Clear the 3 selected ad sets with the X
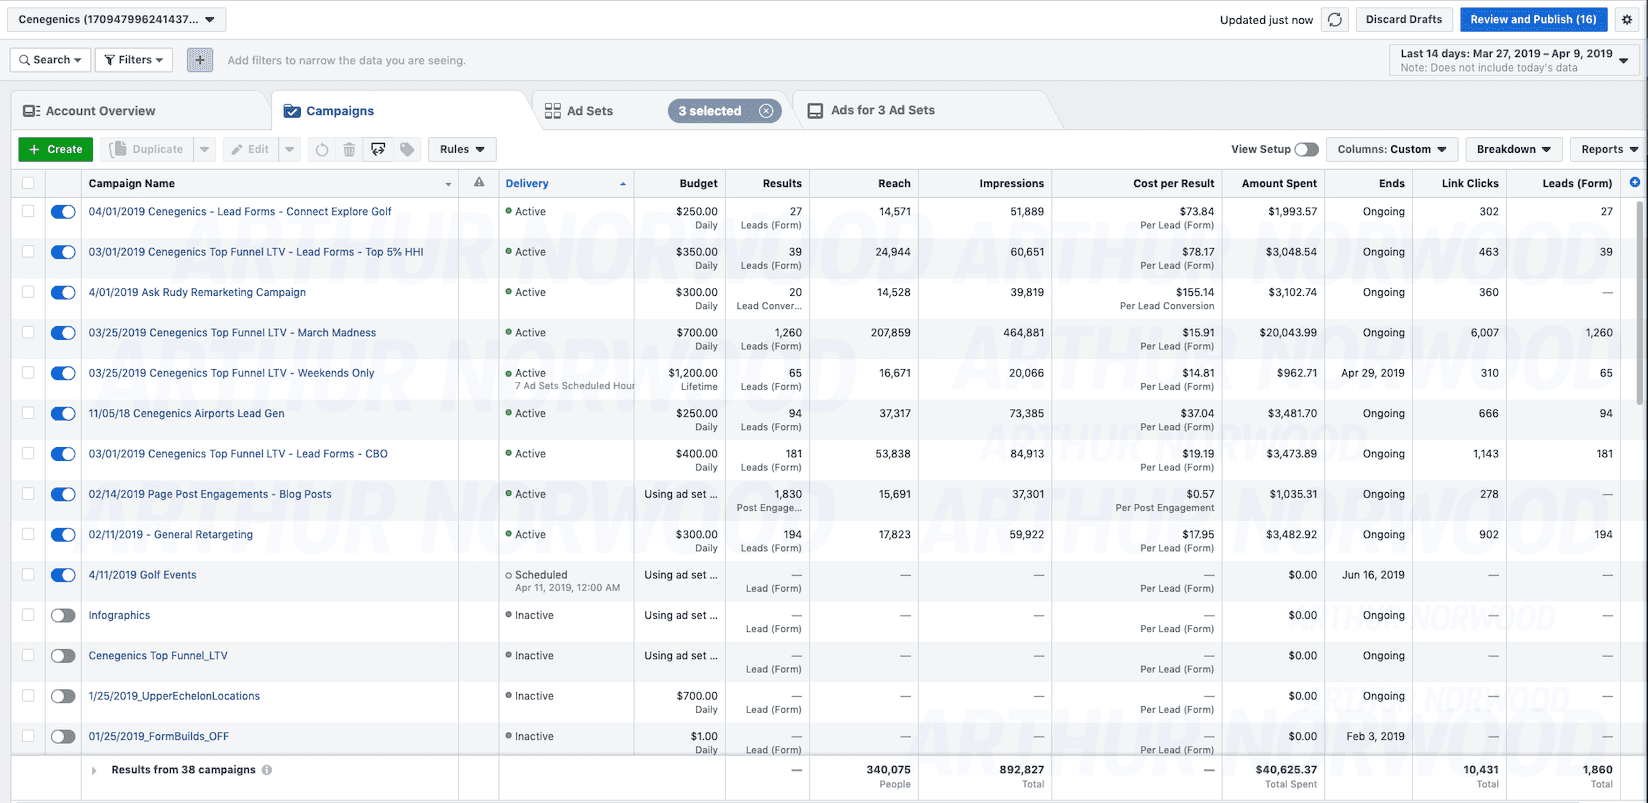 (x=766, y=111)
